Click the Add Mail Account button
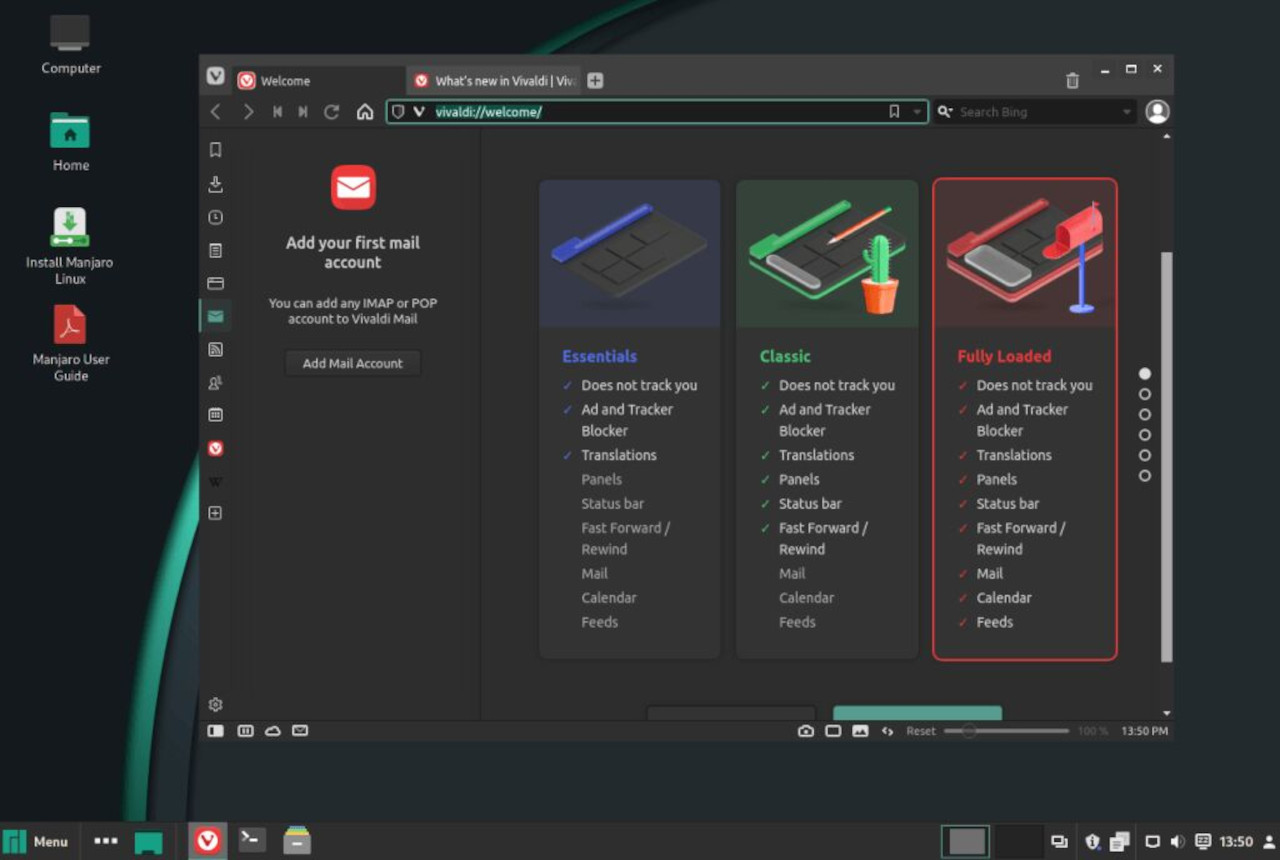The width and height of the screenshot is (1280, 860). pyautogui.click(x=352, y=363)
